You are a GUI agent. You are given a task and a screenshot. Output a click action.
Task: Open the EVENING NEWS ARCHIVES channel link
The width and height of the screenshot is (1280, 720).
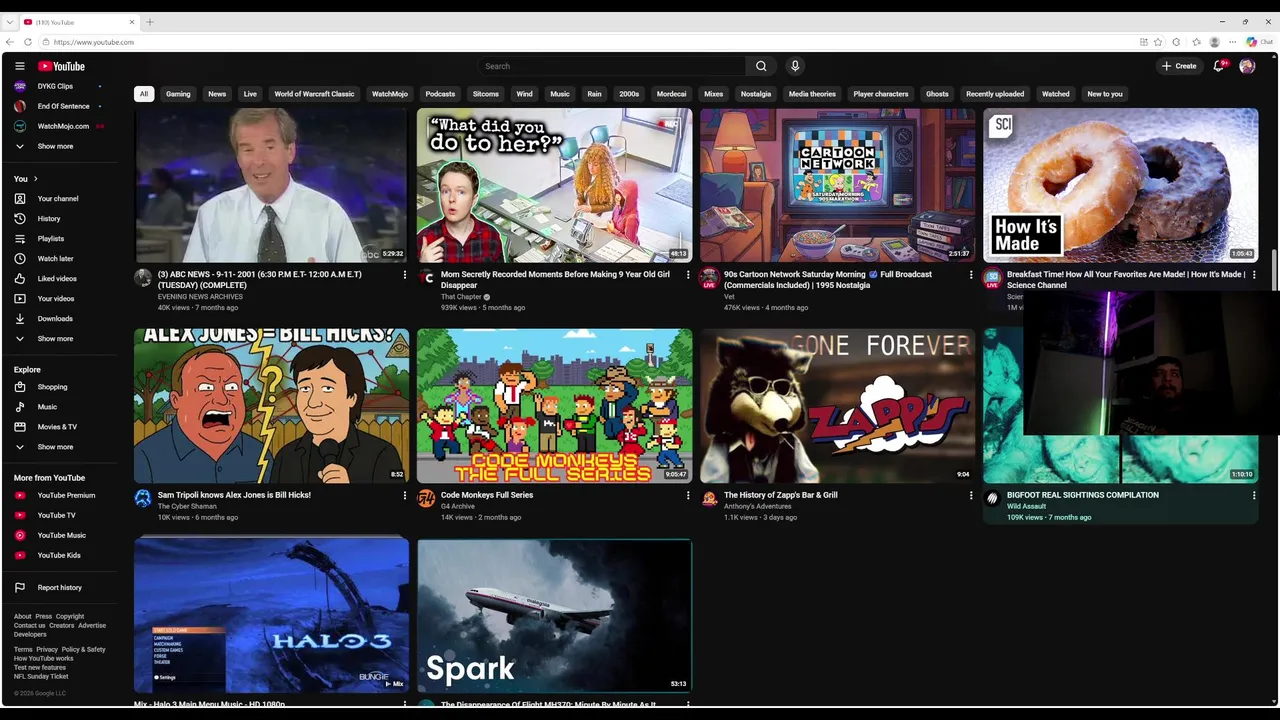(x=200, y=297)
